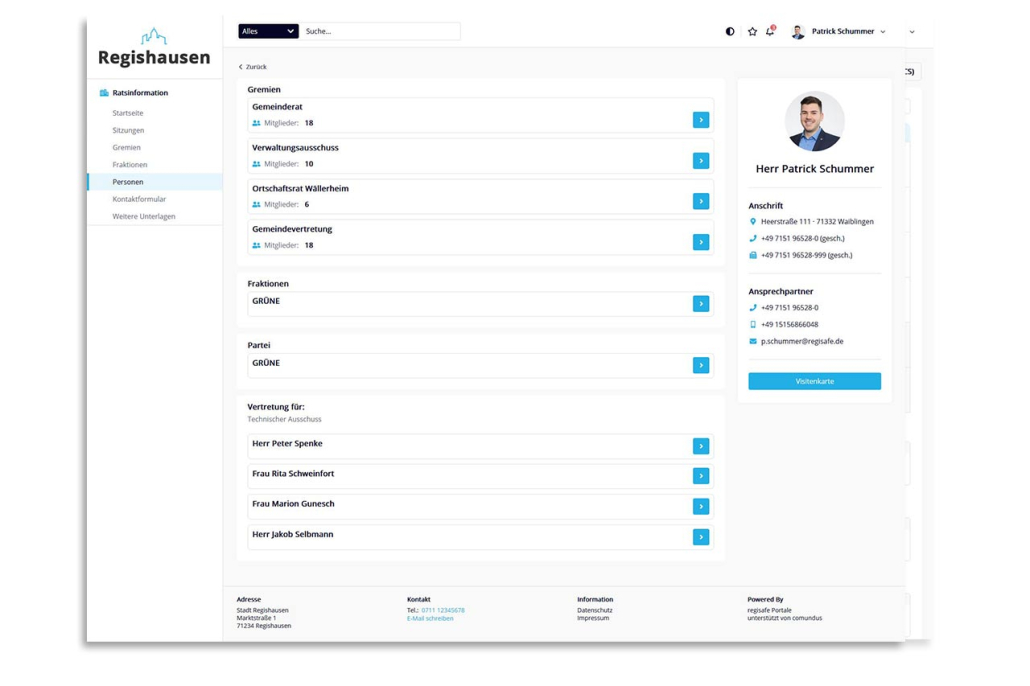Open Gemeindevertretung via its arrow chevron

click(x=701, y=241)
